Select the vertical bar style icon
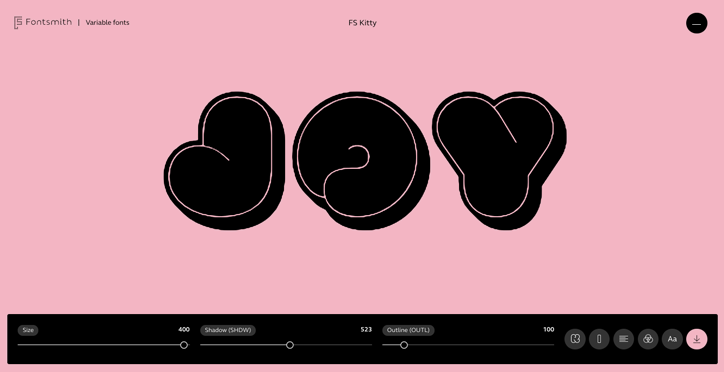The width and height of the screenshot is (724, 372). coord(599,339)
